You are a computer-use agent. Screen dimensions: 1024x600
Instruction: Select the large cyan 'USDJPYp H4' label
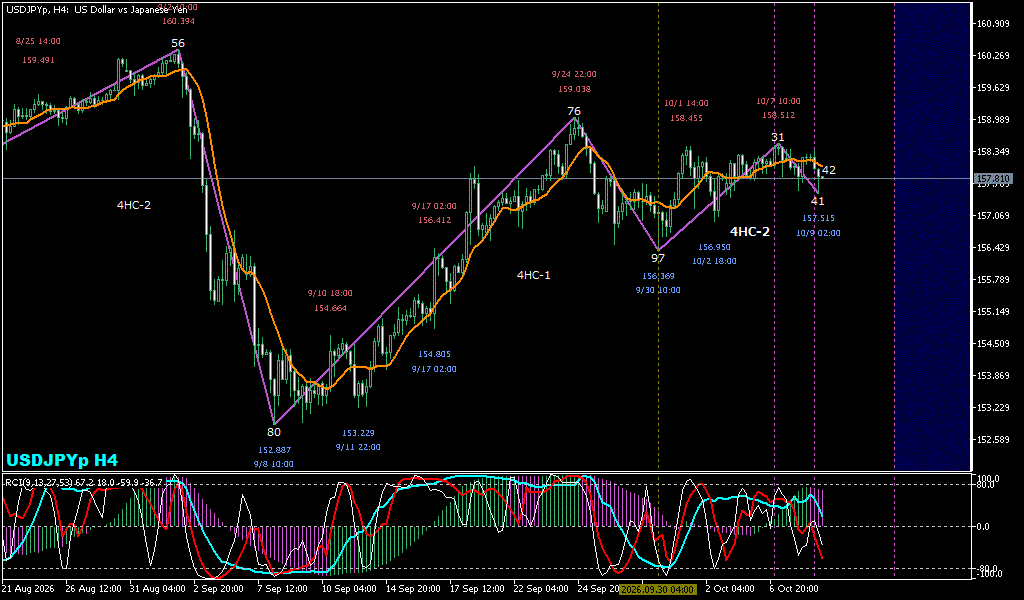click(62, 460)
